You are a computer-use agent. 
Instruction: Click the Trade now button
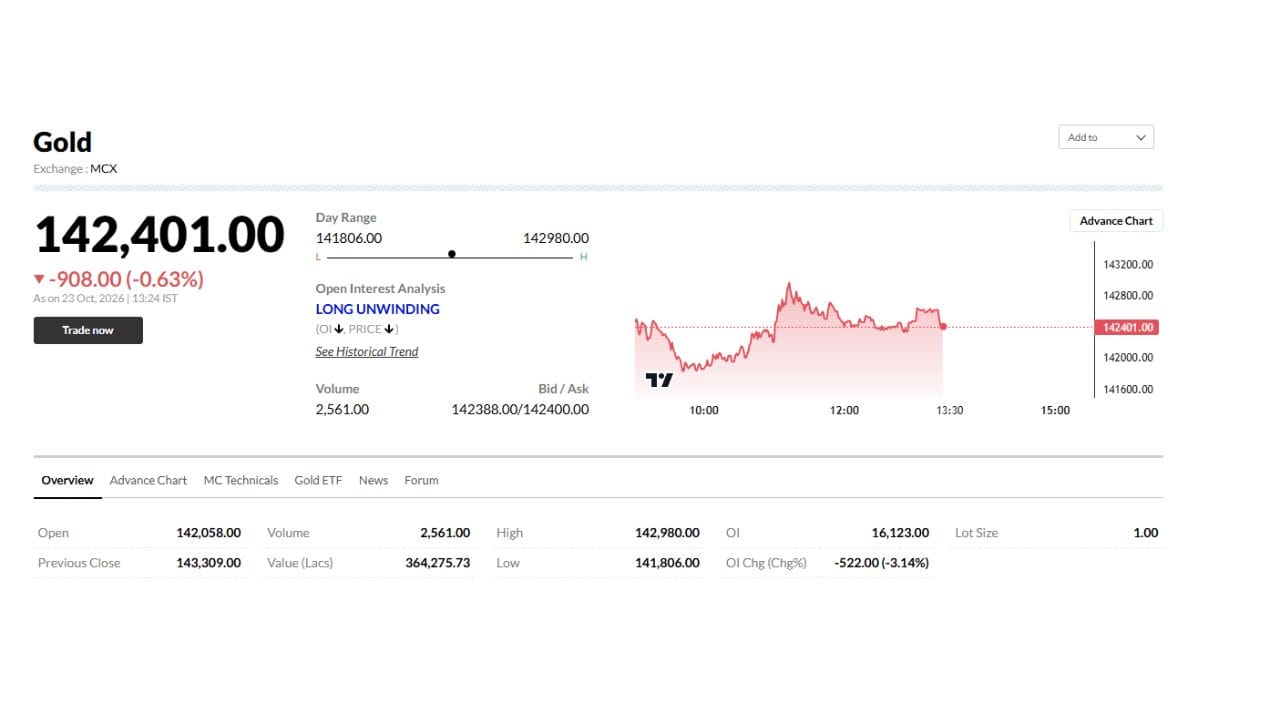(x=88, y=330)
